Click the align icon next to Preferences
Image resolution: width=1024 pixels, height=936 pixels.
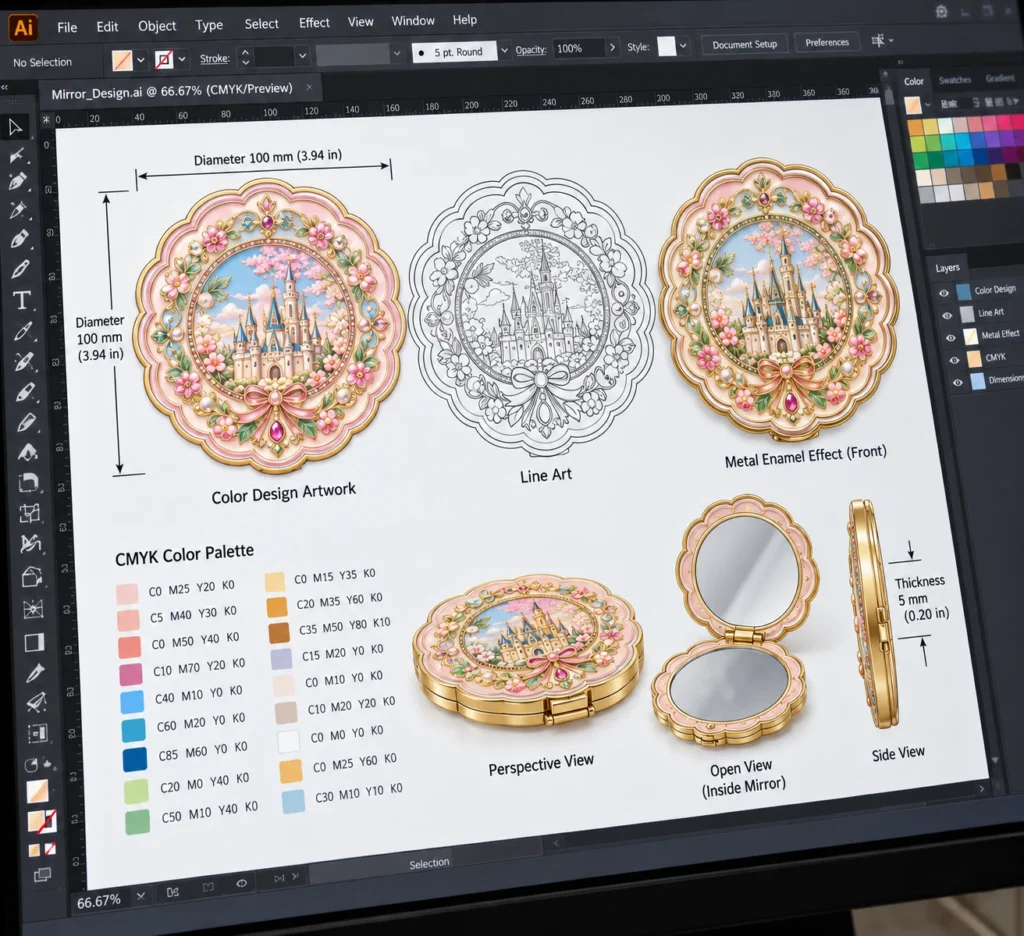pyautogui.click(x=878, y=40)
